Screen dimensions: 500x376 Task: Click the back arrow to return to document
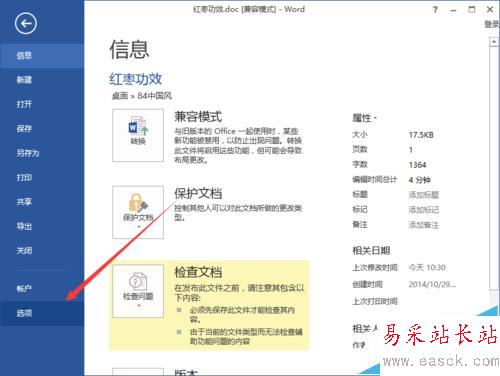pyautogui.click(x=26, y=23)
